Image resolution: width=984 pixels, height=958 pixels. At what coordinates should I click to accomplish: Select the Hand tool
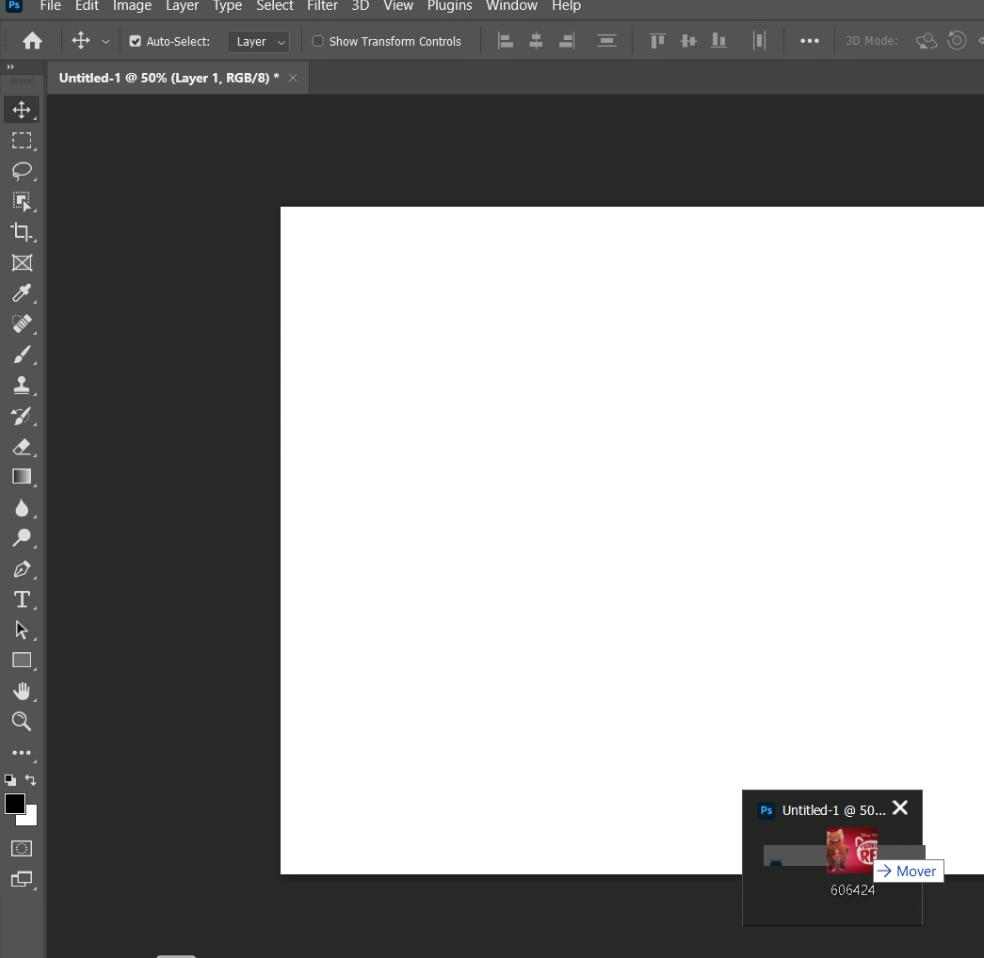(21, 691)
